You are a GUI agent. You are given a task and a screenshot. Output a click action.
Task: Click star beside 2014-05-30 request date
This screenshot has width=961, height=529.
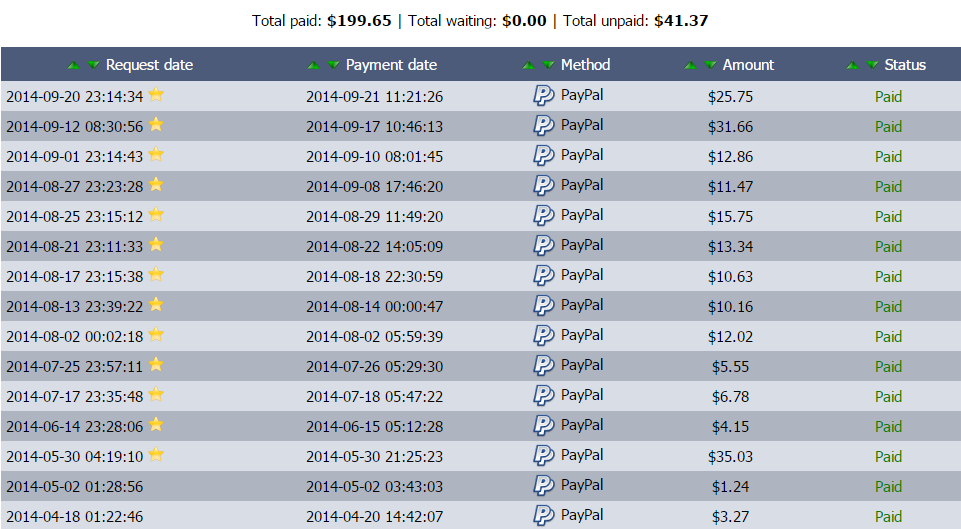(x=156, y=455)
